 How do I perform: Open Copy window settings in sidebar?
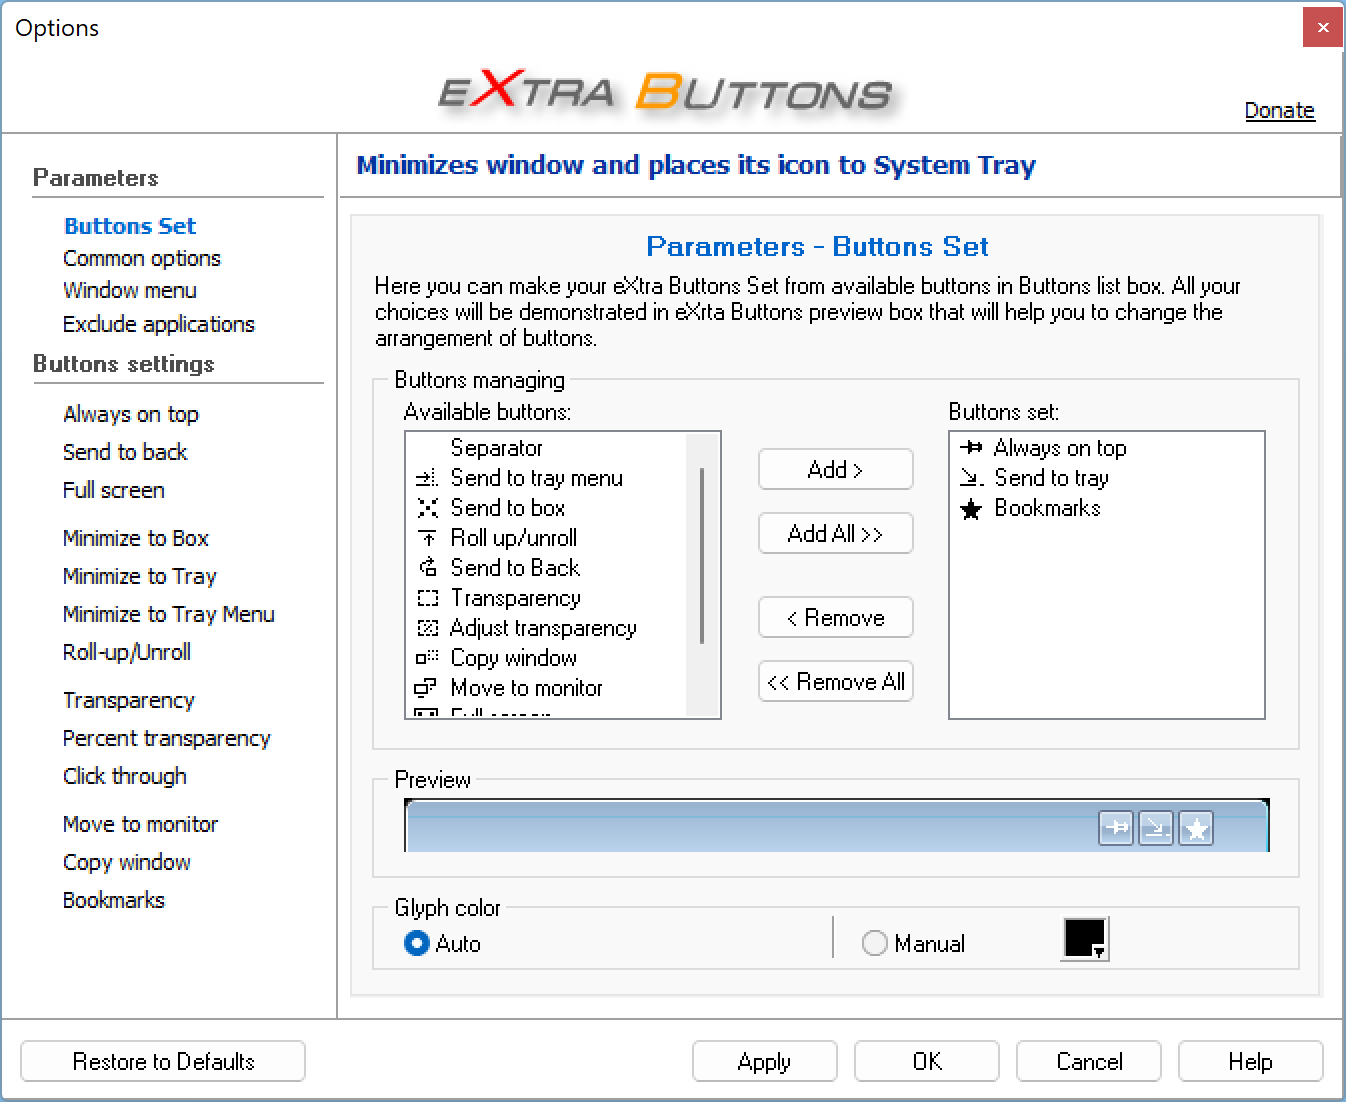click(127, 862)
